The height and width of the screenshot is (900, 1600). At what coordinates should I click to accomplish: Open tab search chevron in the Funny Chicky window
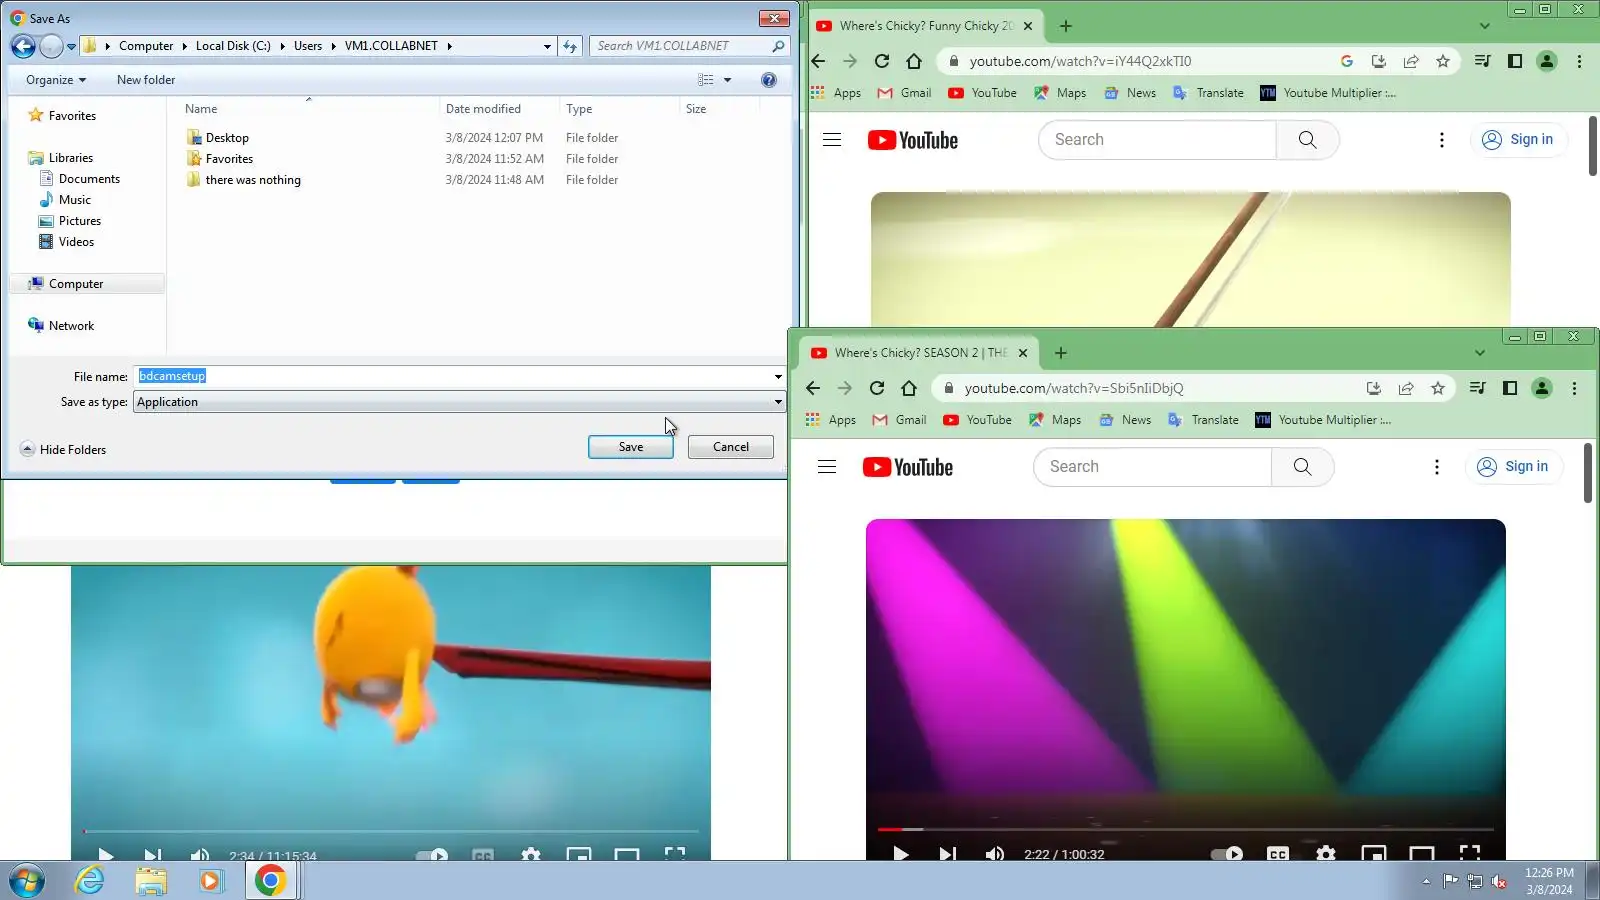coord(1485,26)
